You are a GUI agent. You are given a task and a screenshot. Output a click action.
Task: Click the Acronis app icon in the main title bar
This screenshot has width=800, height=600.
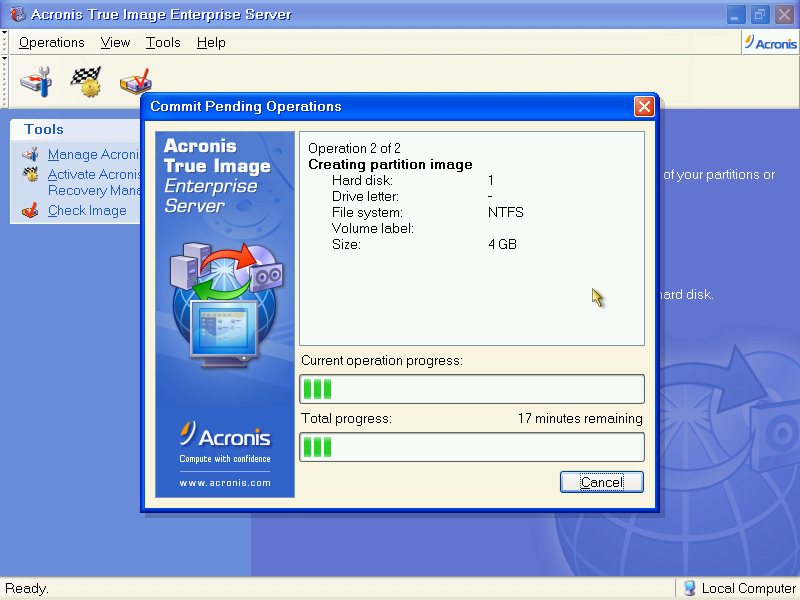[18, 14]
